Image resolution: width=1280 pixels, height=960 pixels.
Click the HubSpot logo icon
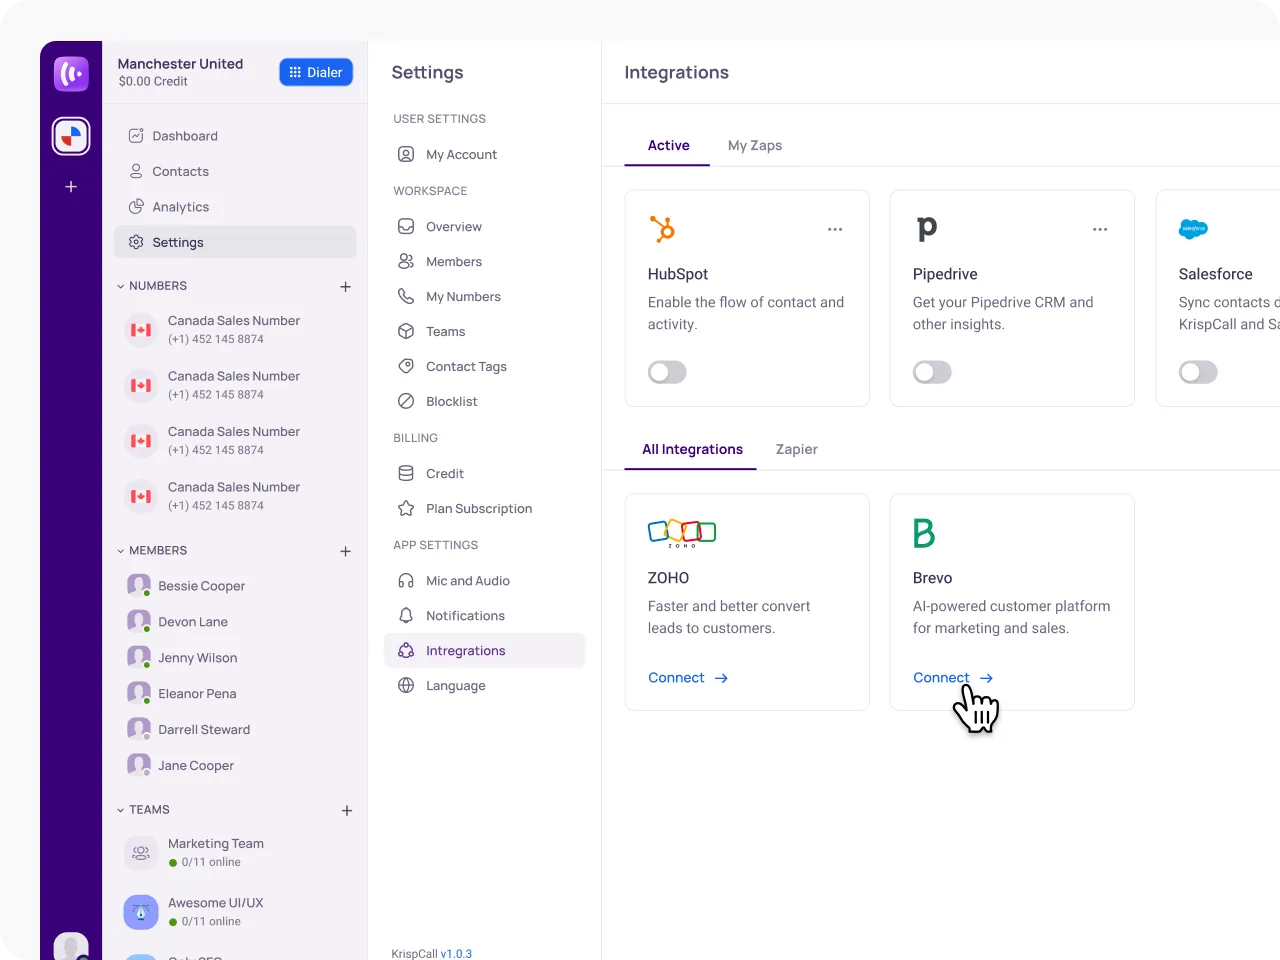662,229
